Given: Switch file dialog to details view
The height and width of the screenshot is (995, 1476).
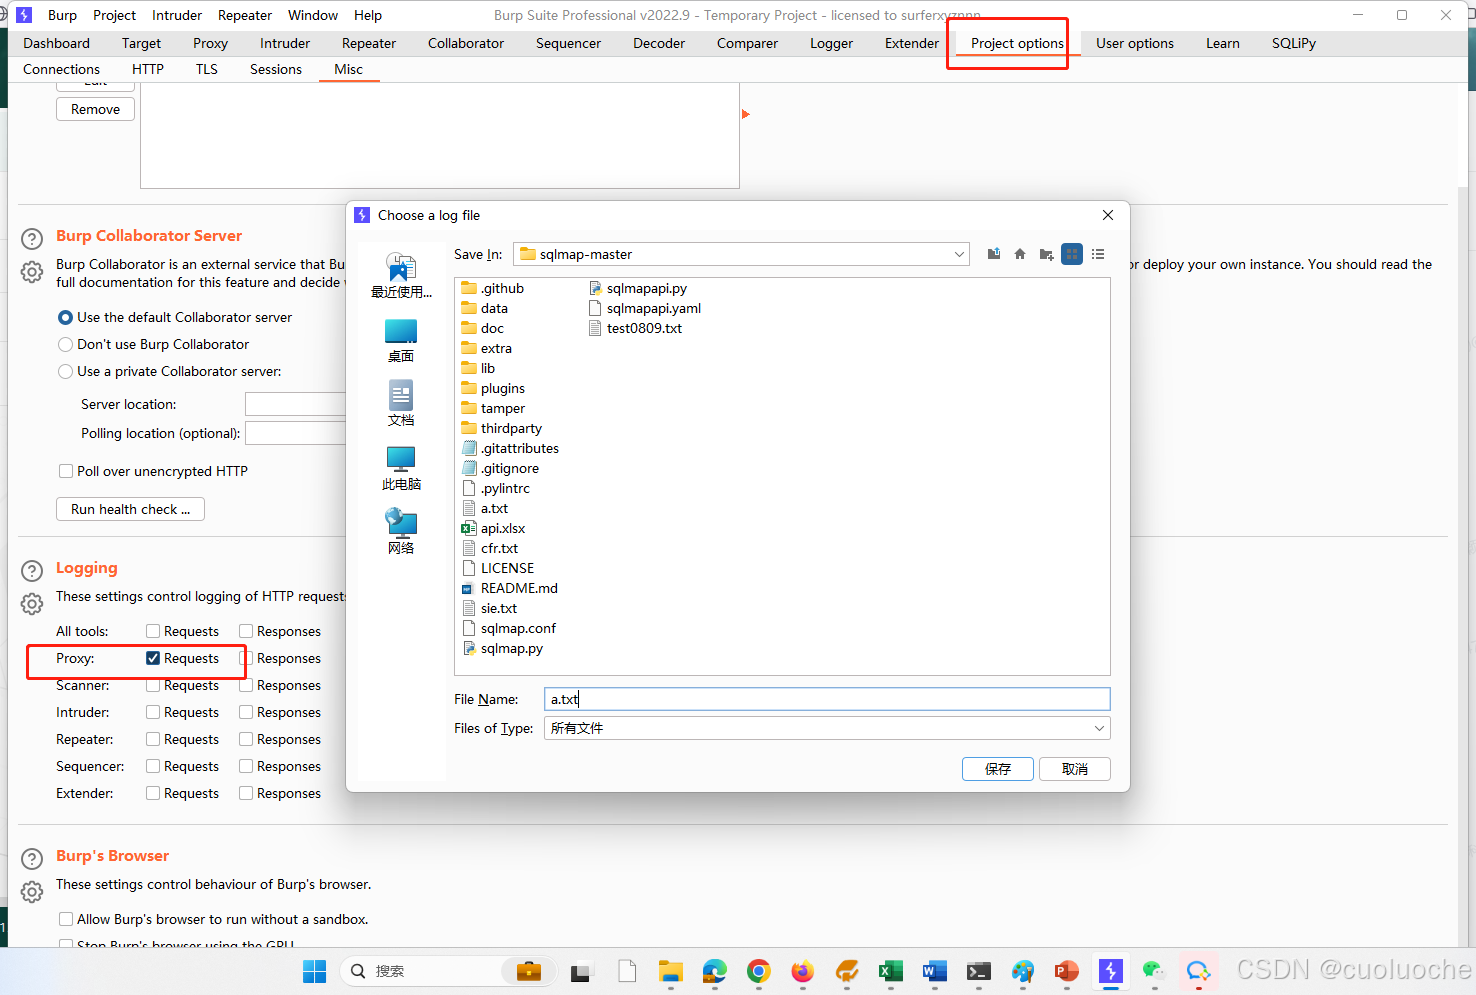Looking at the screenshot, I should point(1098,254).
